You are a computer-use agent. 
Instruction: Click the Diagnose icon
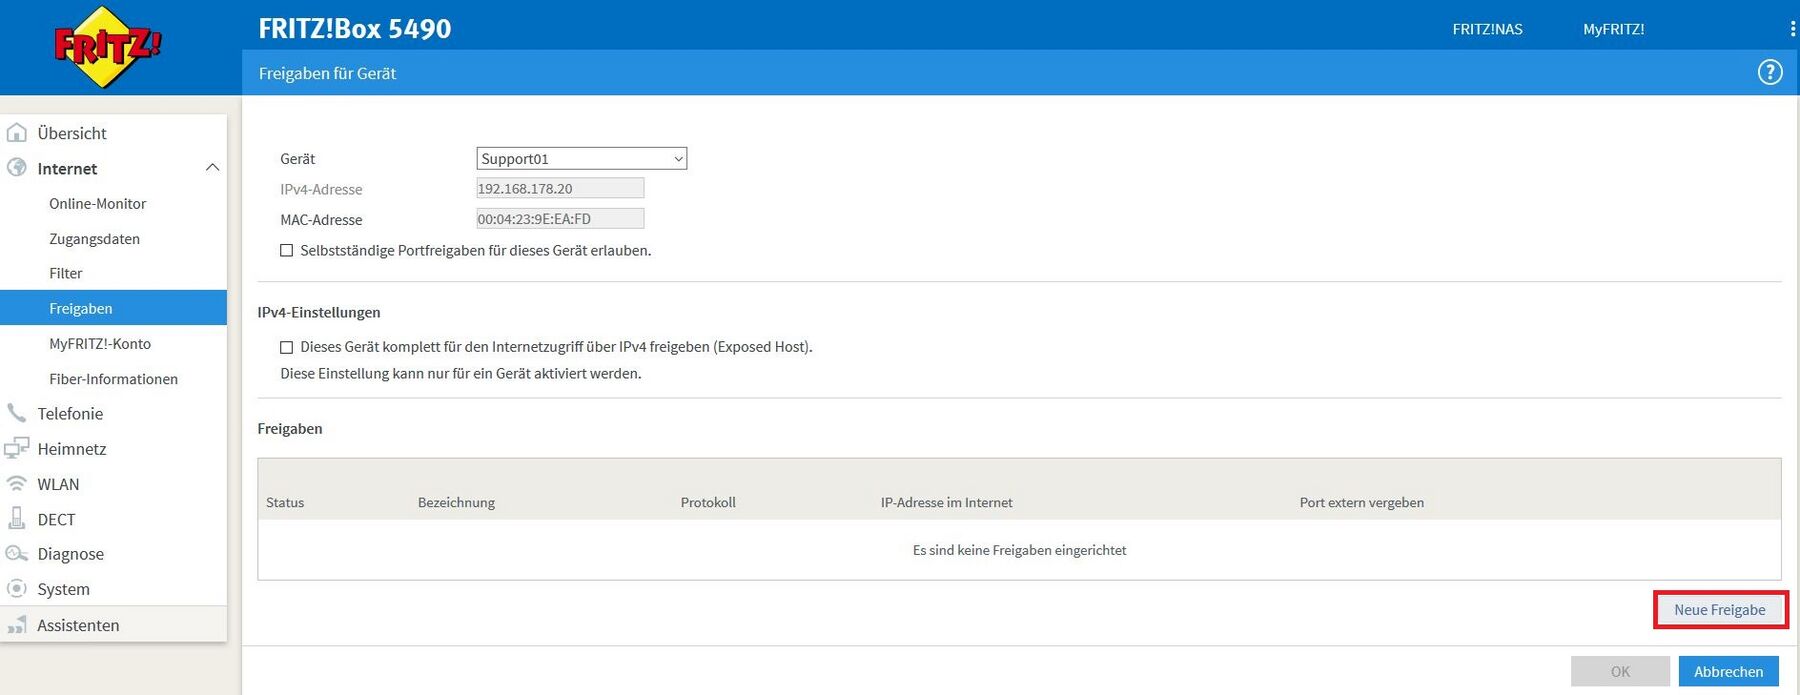pyautogui.click(x=17, y=553)
